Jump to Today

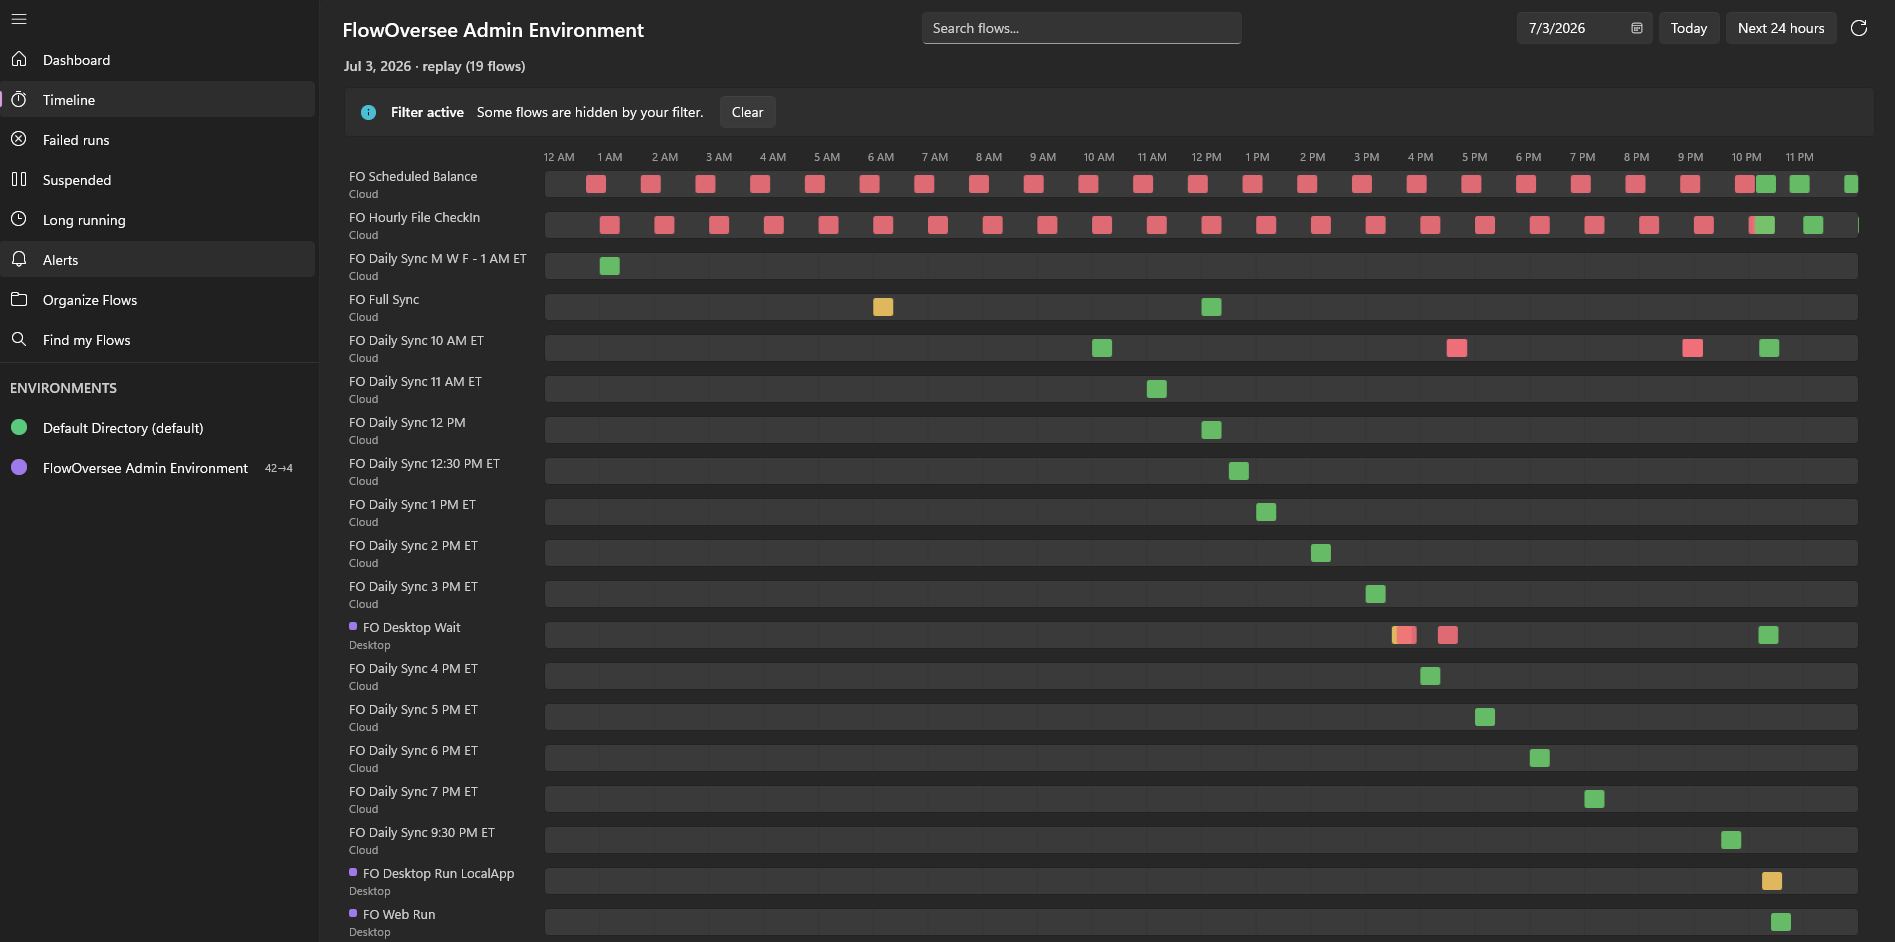point(1689,28)
